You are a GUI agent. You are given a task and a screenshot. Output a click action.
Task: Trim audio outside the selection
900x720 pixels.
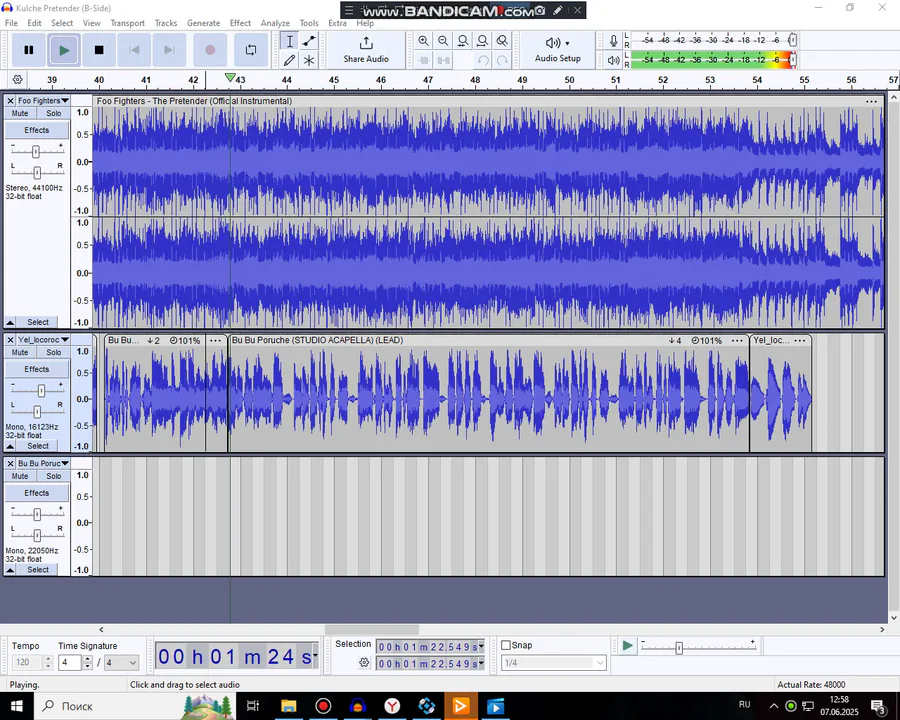(x=424, y=60)
